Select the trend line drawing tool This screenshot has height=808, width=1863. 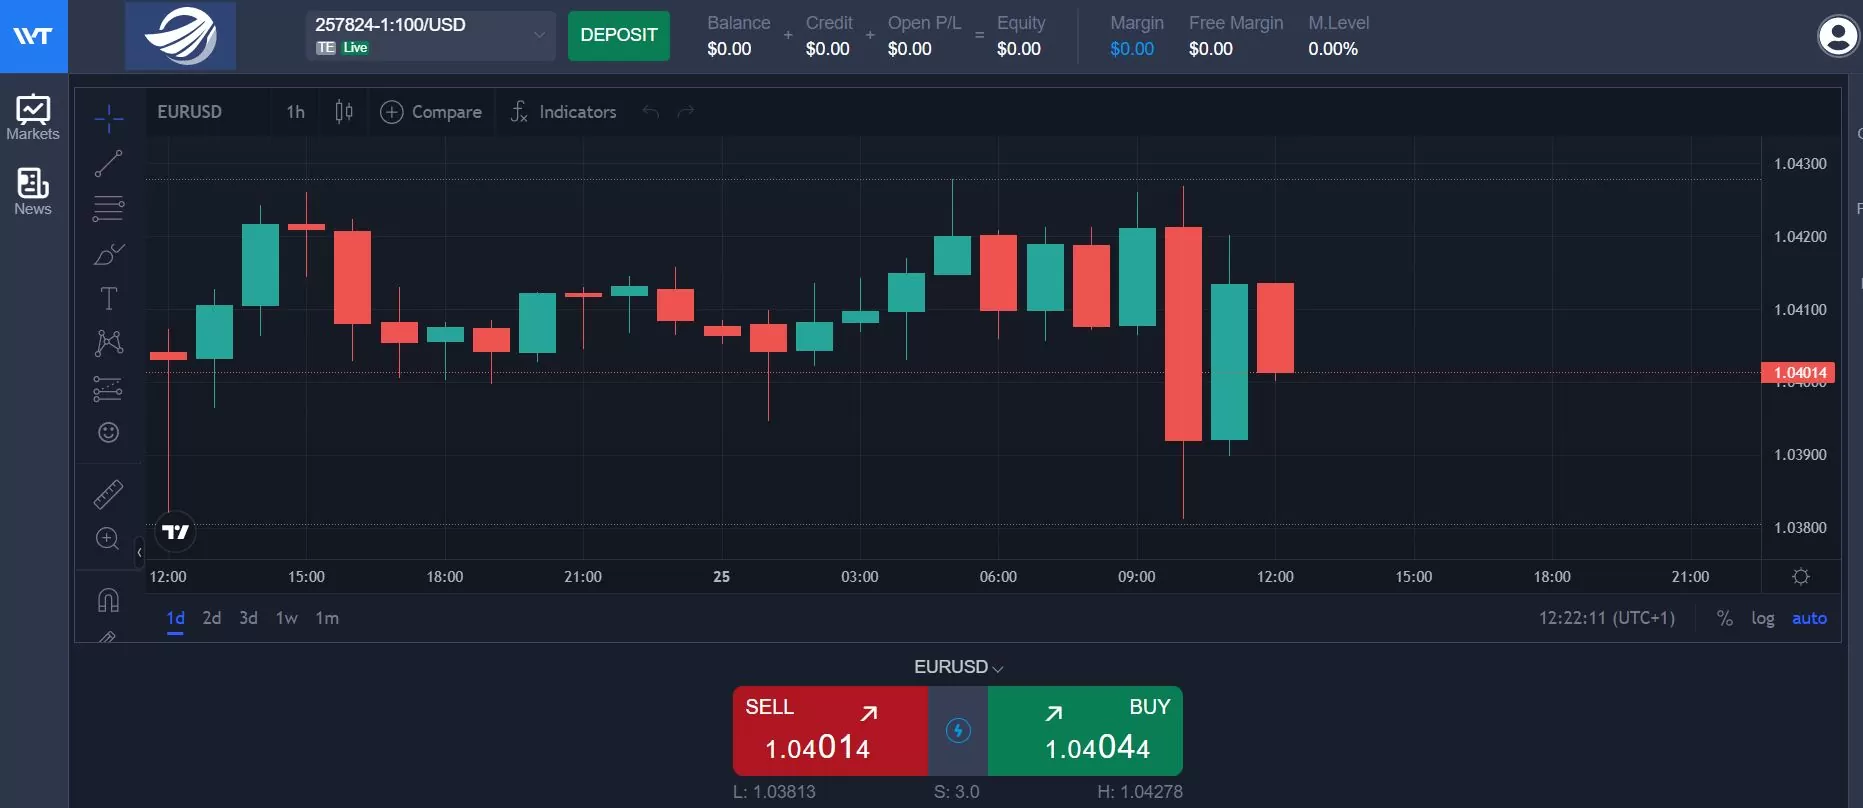pos(109,164)
